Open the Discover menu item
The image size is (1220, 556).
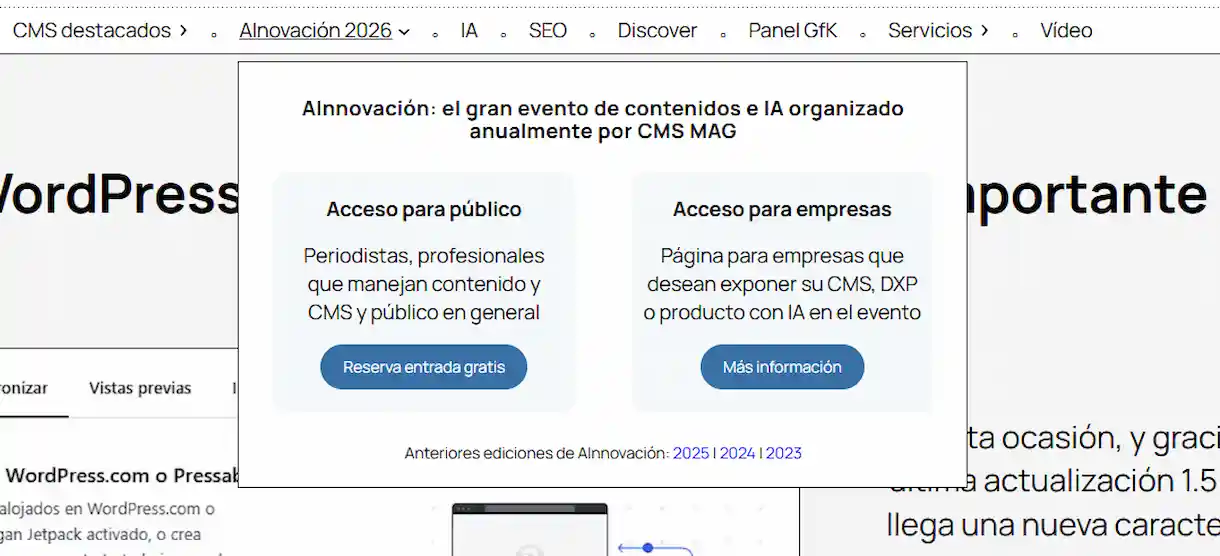coord(657,30)
